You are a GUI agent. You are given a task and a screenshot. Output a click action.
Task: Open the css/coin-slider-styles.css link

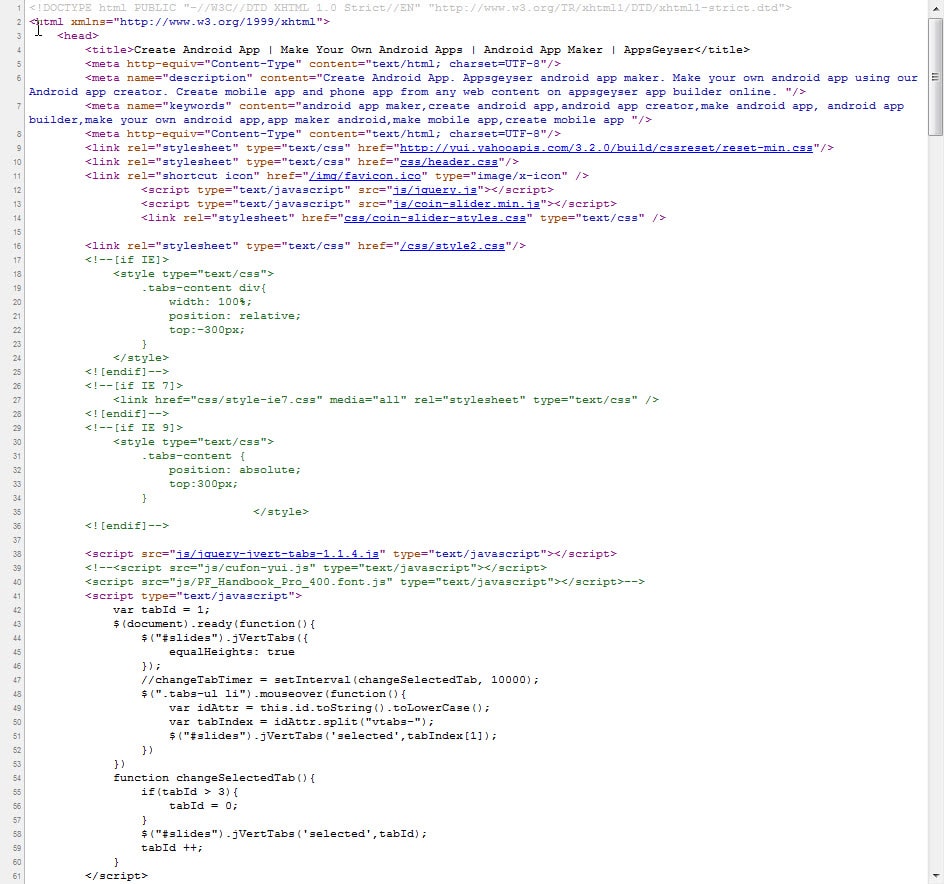pos(436,217)
